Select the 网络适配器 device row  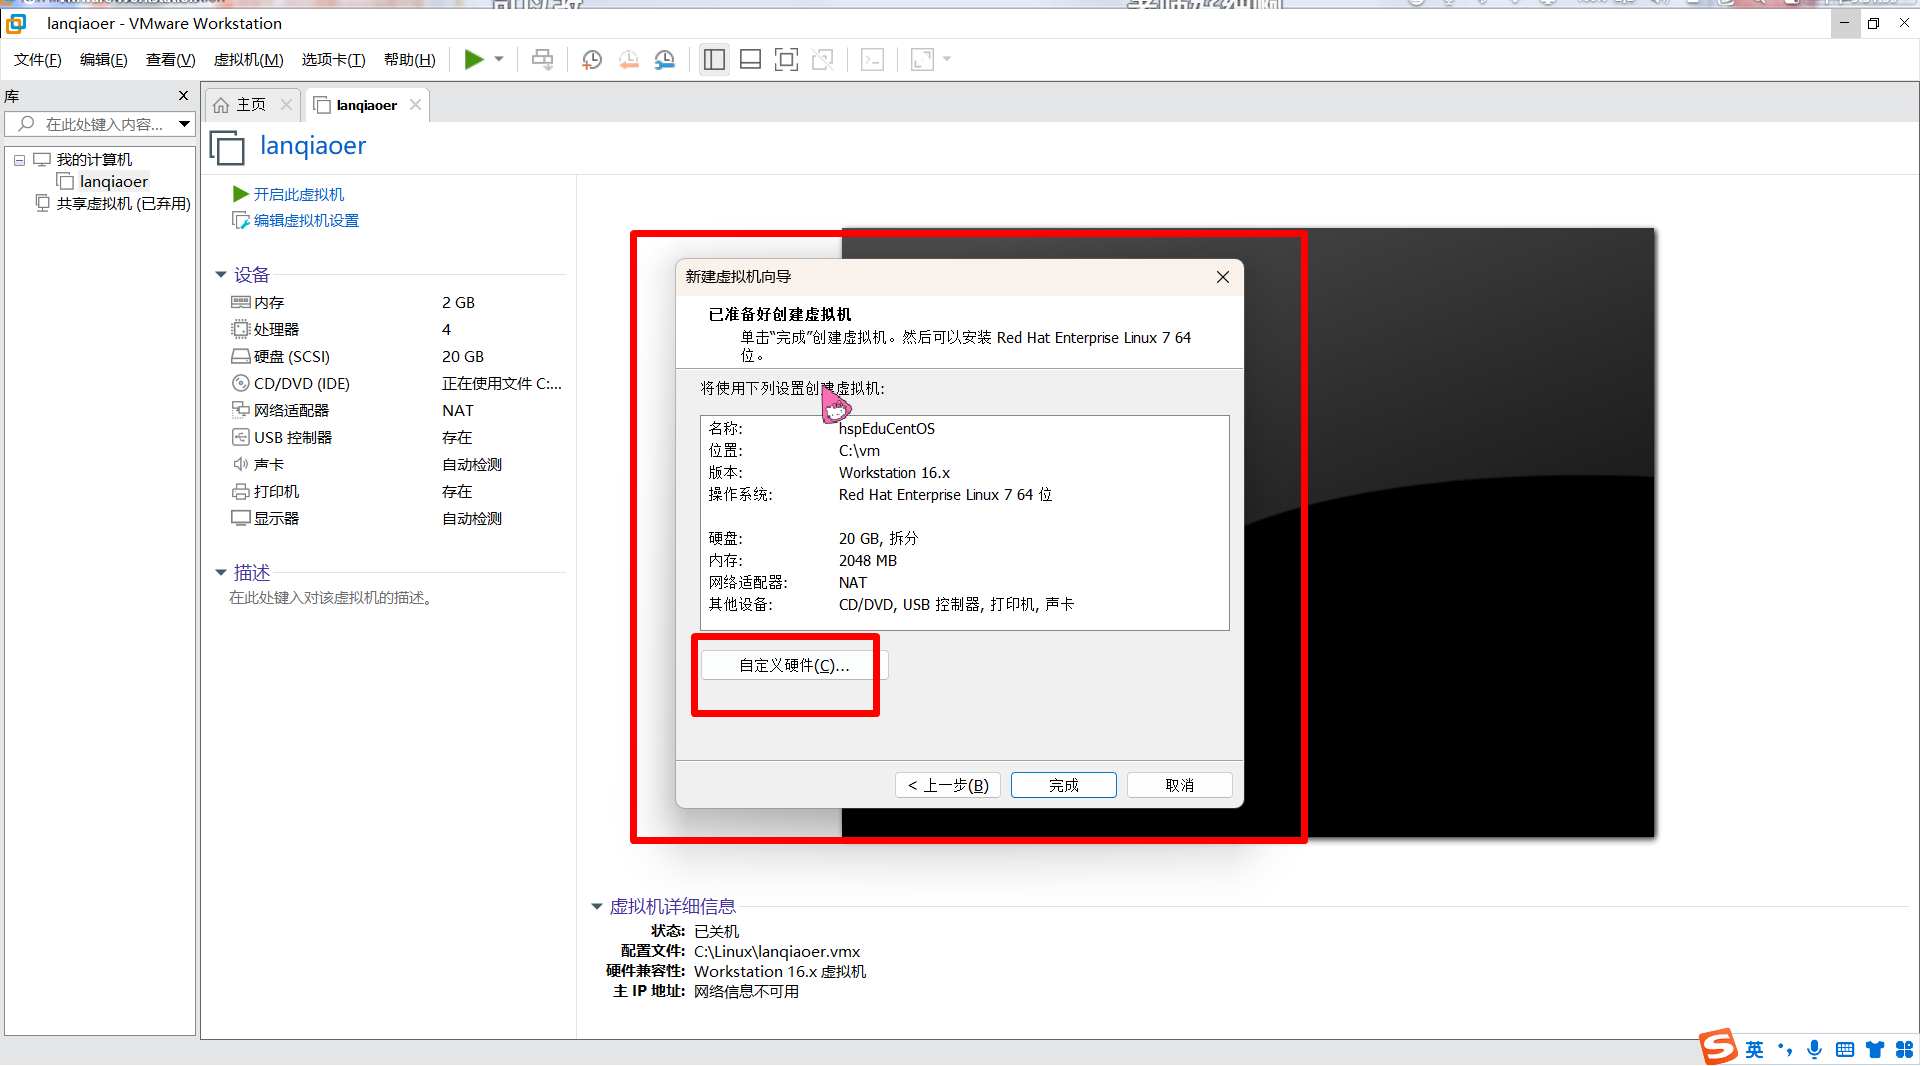(x=397, y=411)
